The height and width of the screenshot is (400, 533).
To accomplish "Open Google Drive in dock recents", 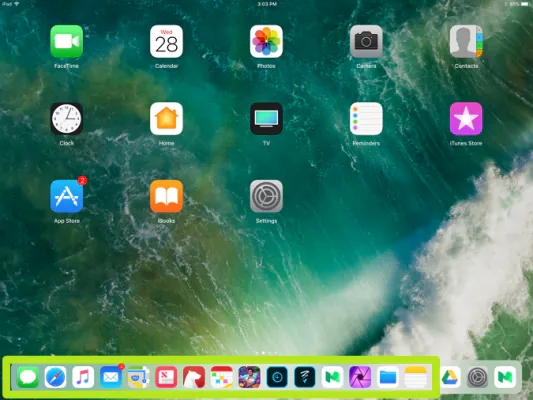I will pos(450,377).
